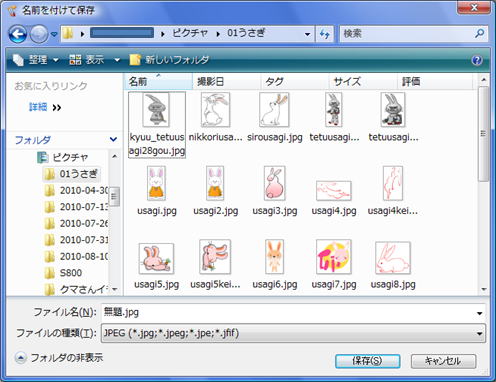Sort by サイズ column header
The image size is (496, 382).
pyautogui.click(x=363, y=81)
